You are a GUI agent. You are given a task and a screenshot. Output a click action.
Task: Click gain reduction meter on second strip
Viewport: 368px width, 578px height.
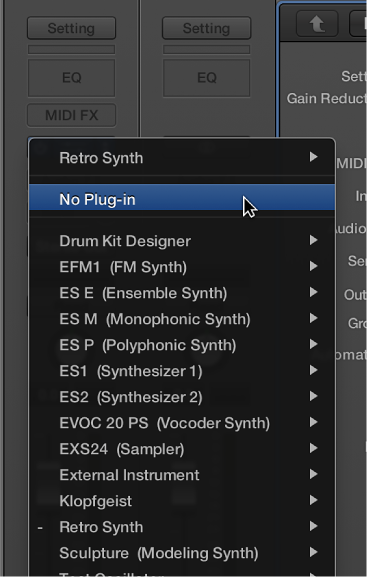[206, 49]
